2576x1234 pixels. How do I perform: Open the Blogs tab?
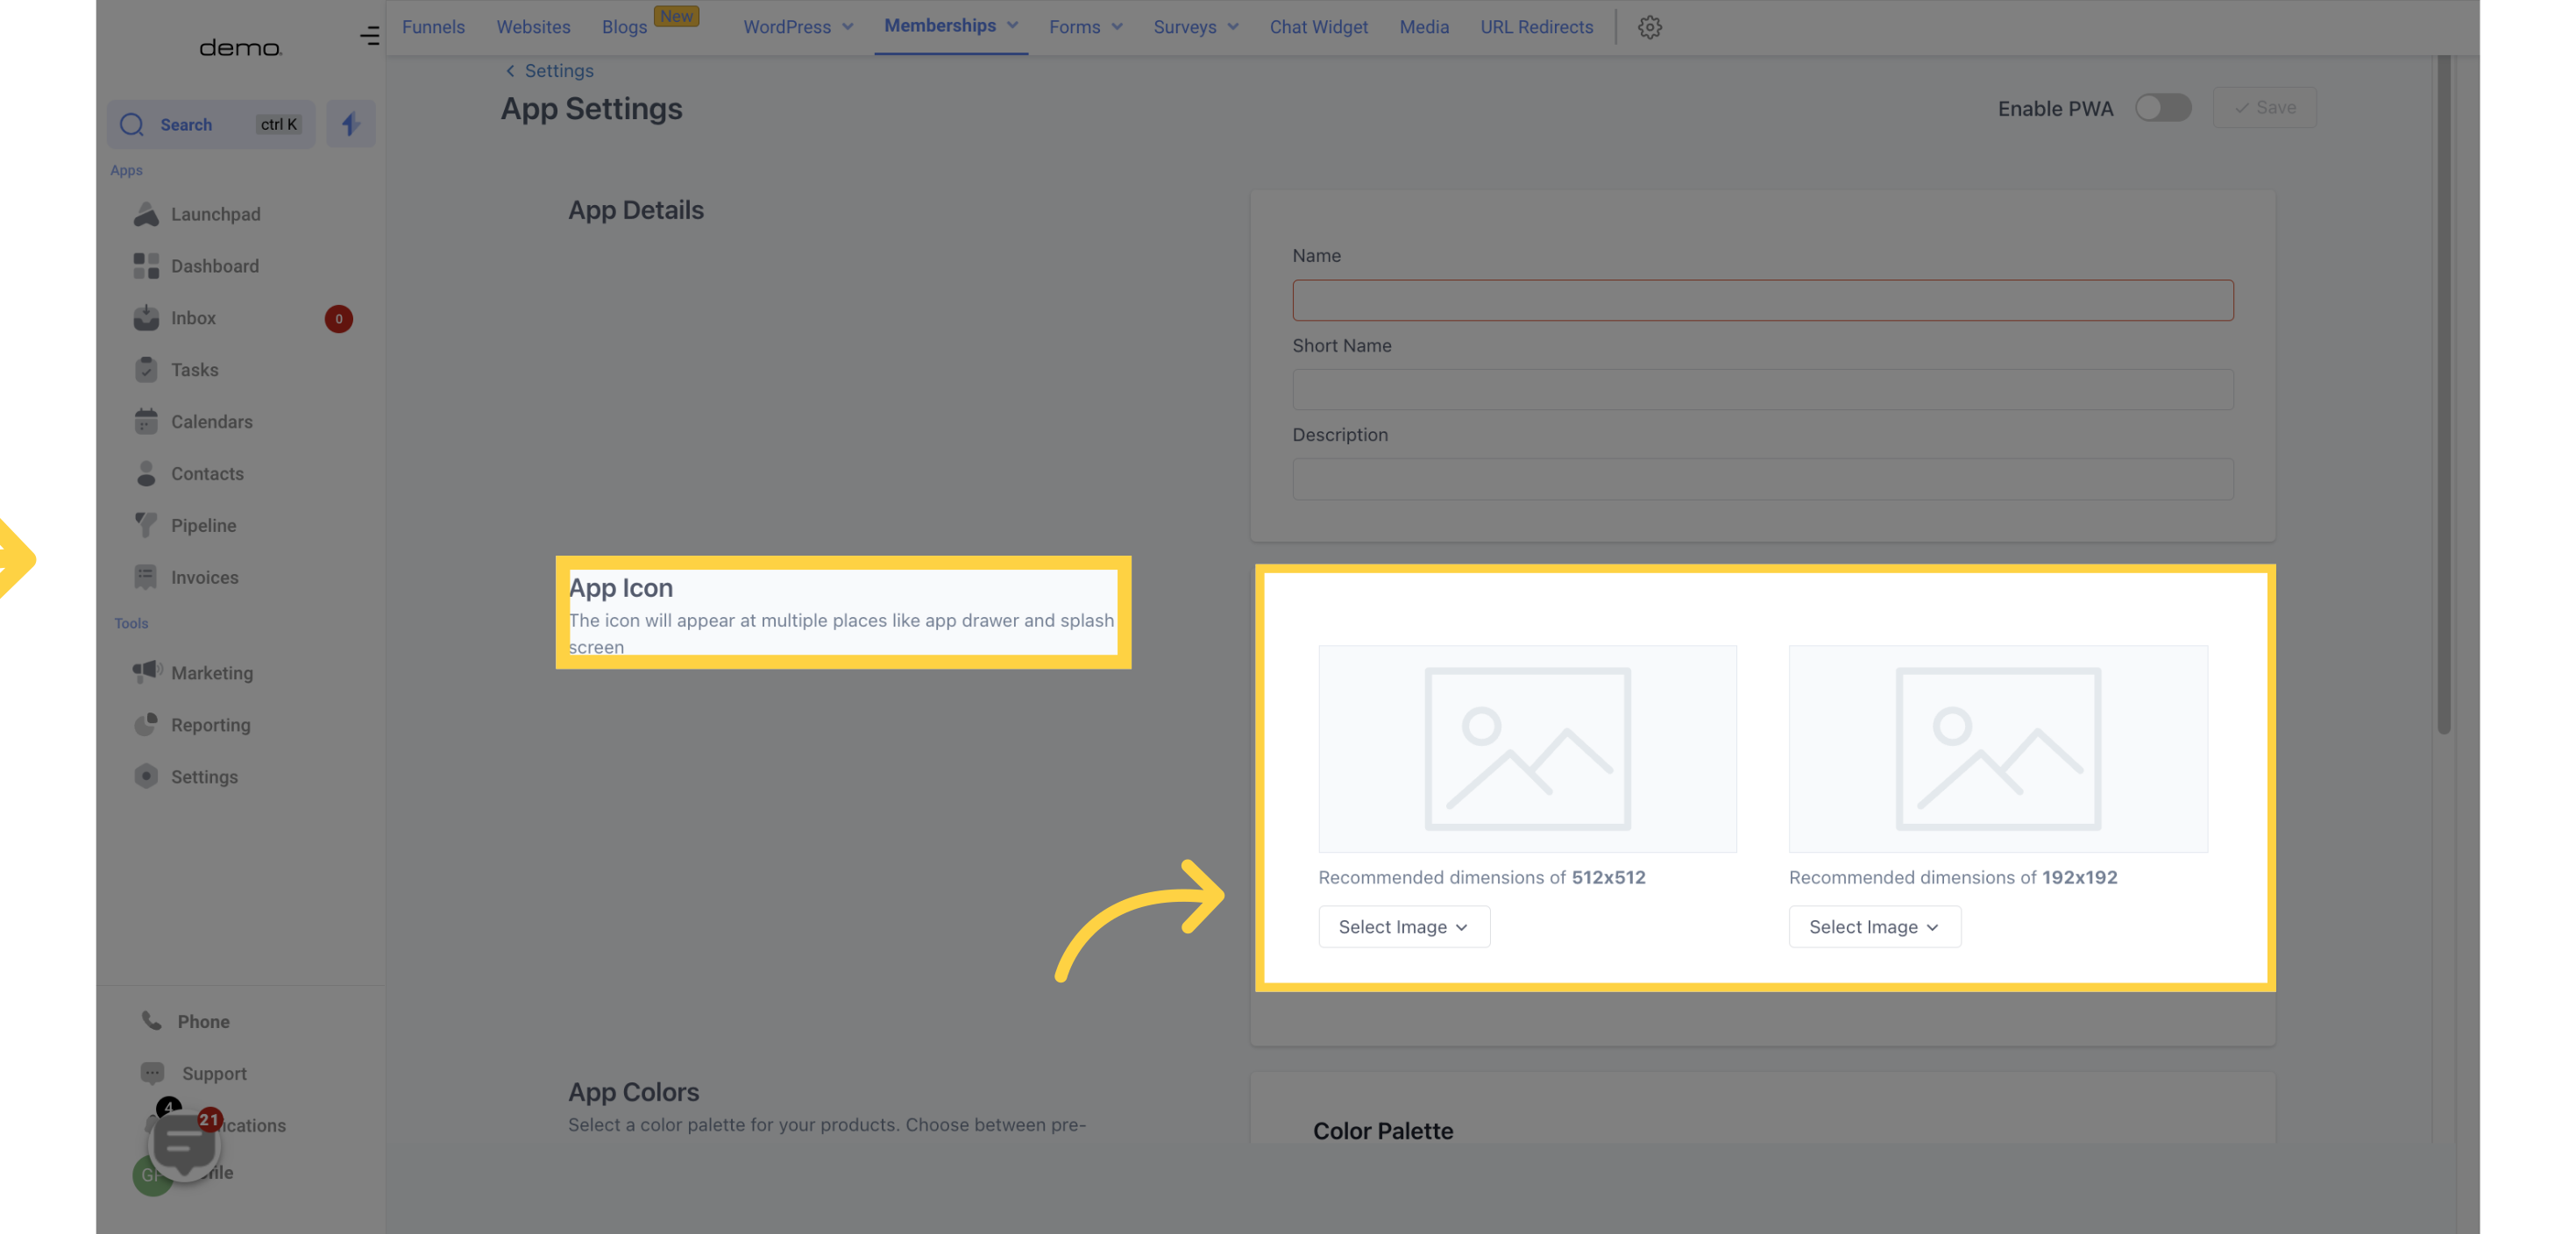point(624,27)
